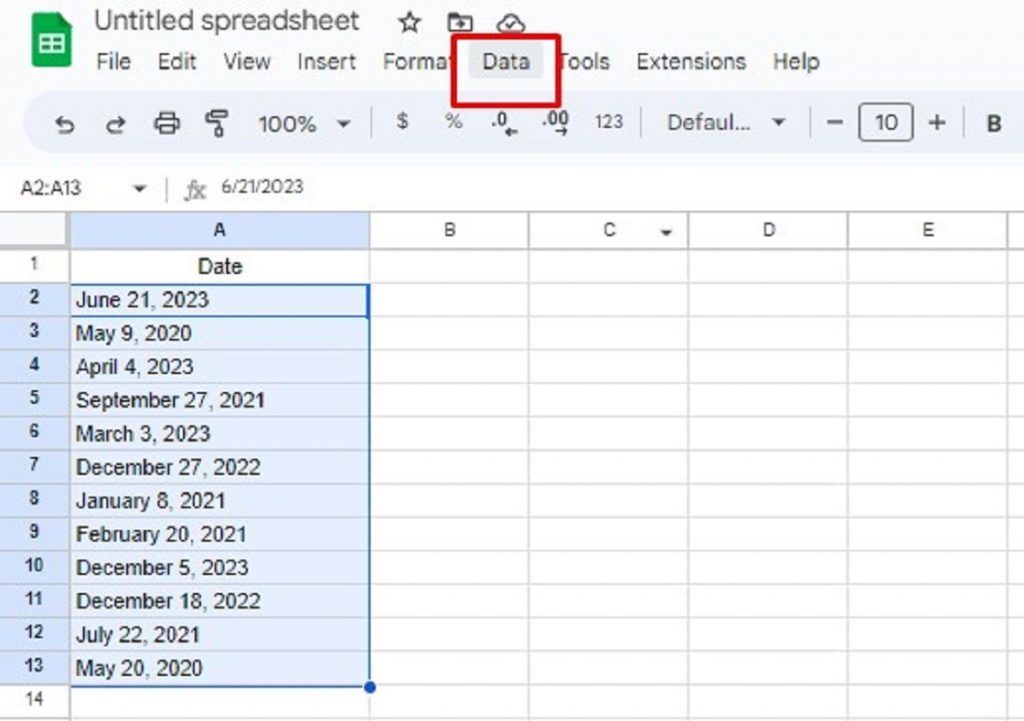The width and height of the screenshot is (1024, 721).
Task: Select cell May 20, 2020
Action: (x=219, y=668)
